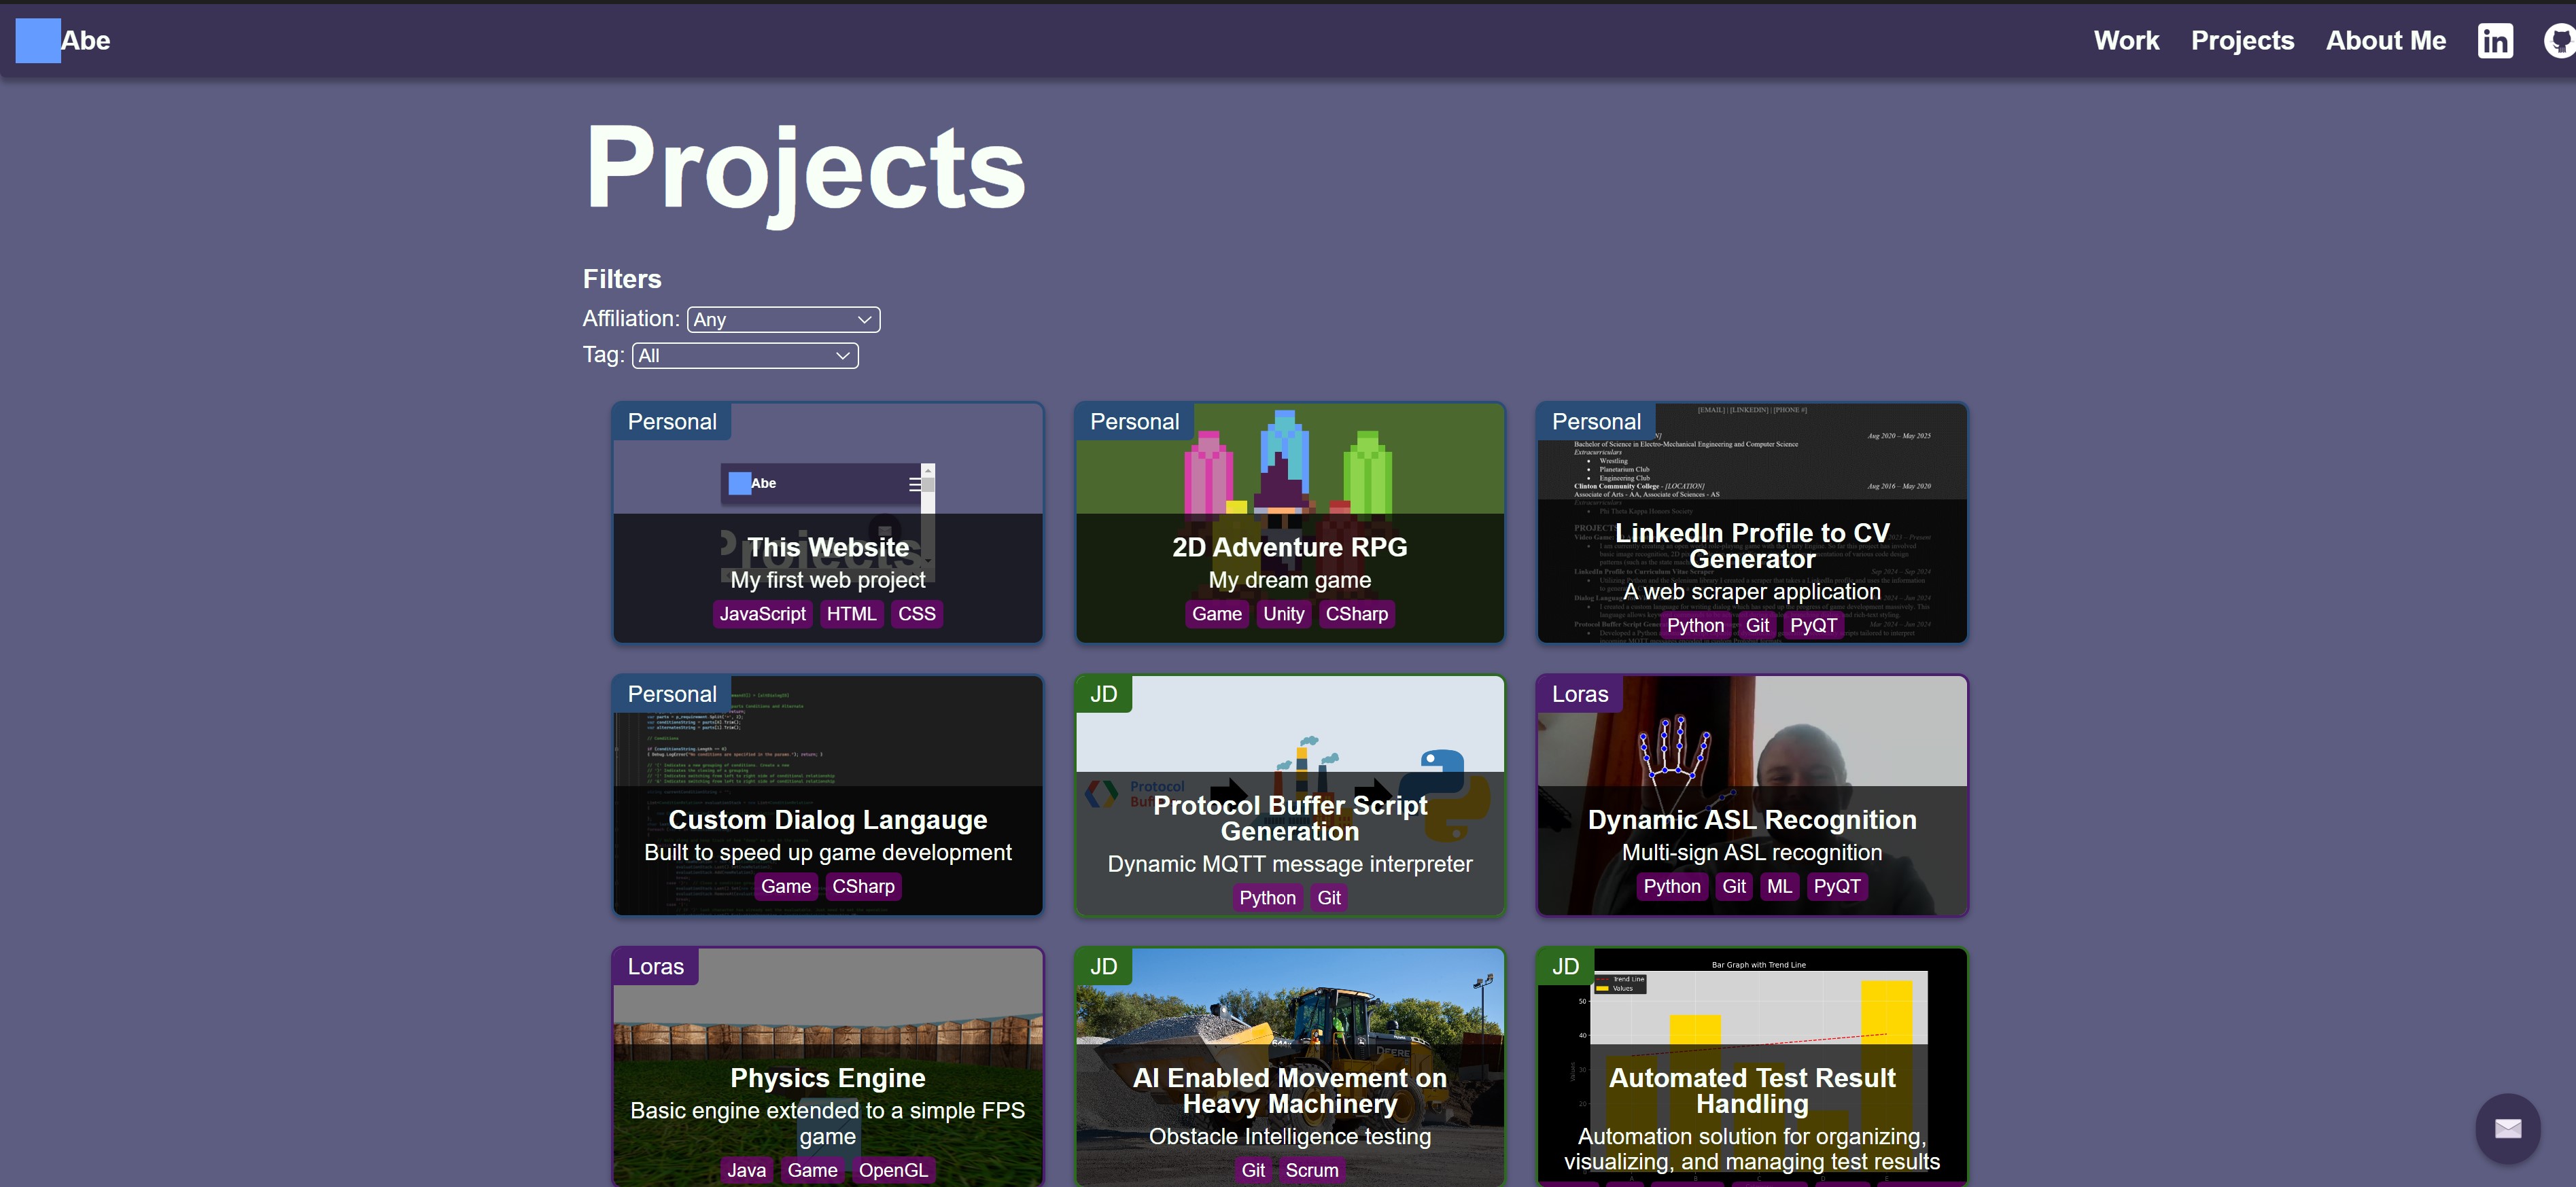Expand the Any affiliation selector
This screenshot has width=2576, height=1187.
coord(784,319)
